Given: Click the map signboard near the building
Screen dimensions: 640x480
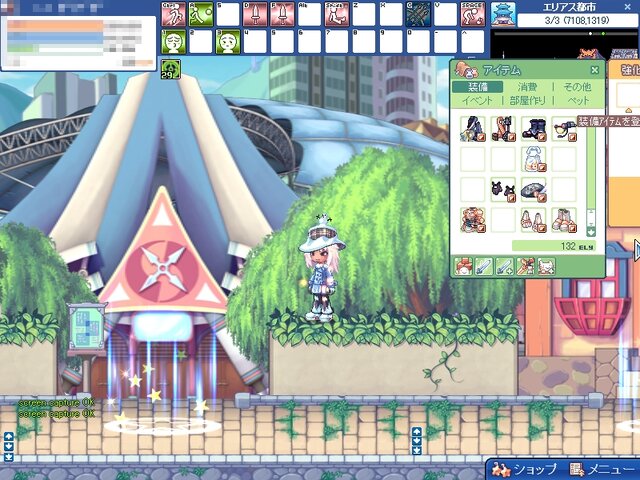Looking at the screenshot, I should 86,328.
